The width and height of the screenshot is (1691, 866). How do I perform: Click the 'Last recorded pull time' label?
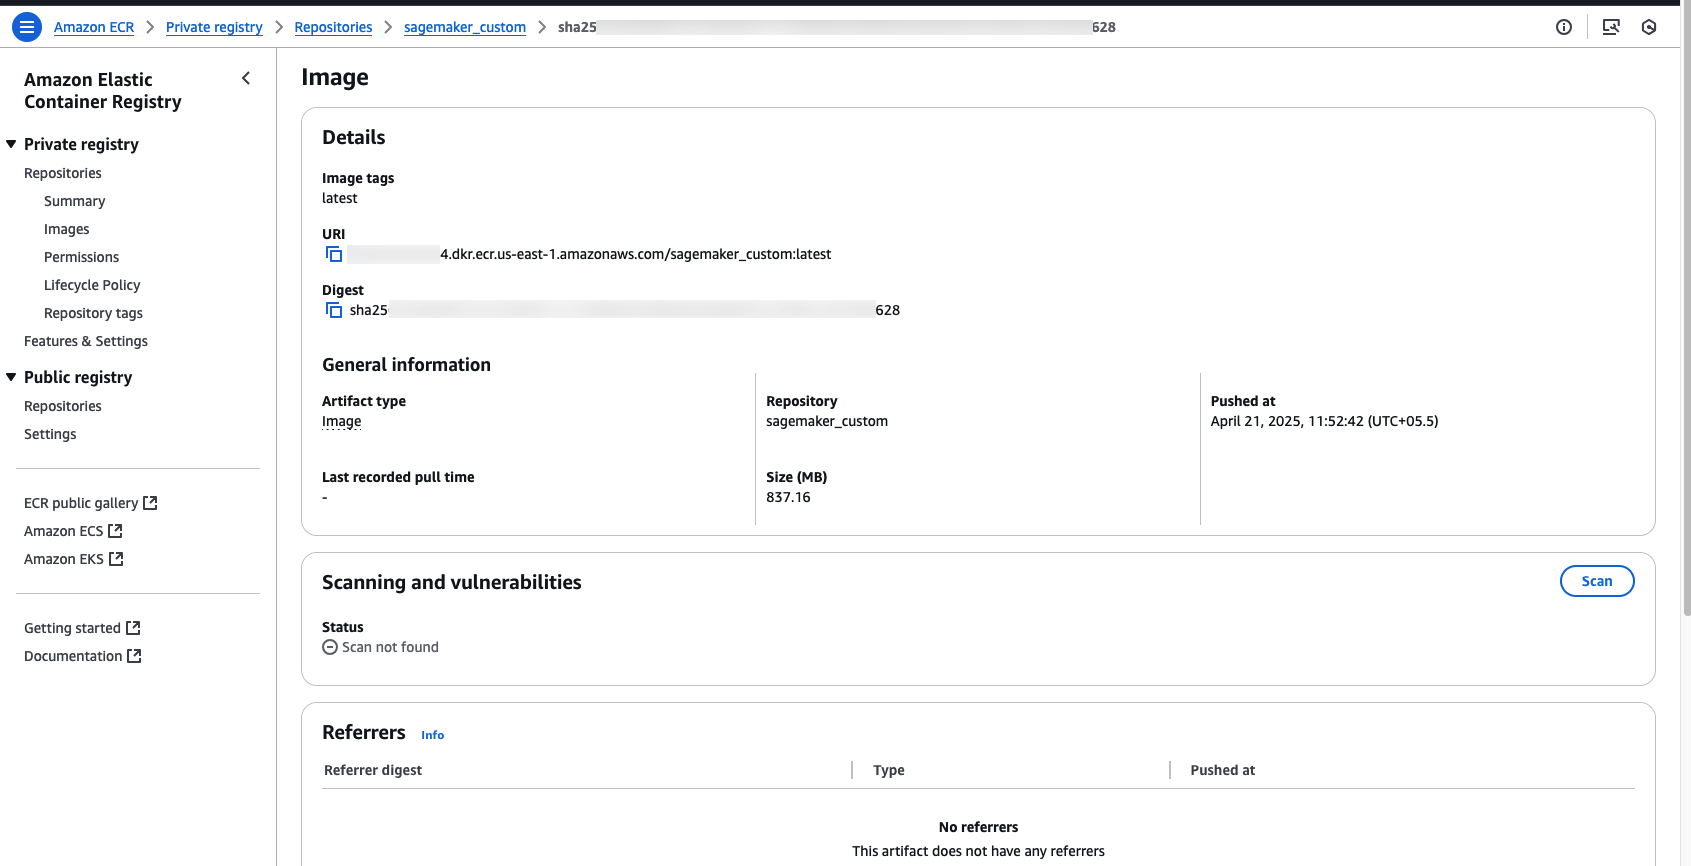(x=398, y=477)
